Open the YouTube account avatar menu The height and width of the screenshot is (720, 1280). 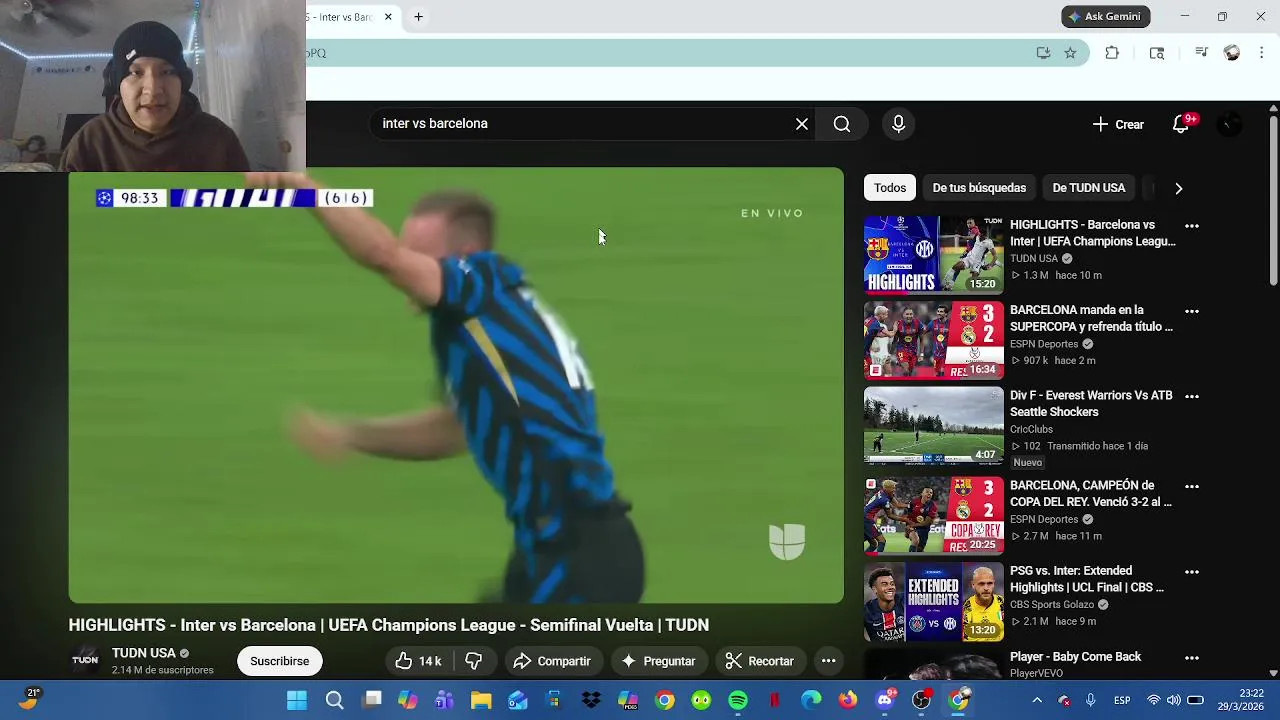(x=1229, y=124)
